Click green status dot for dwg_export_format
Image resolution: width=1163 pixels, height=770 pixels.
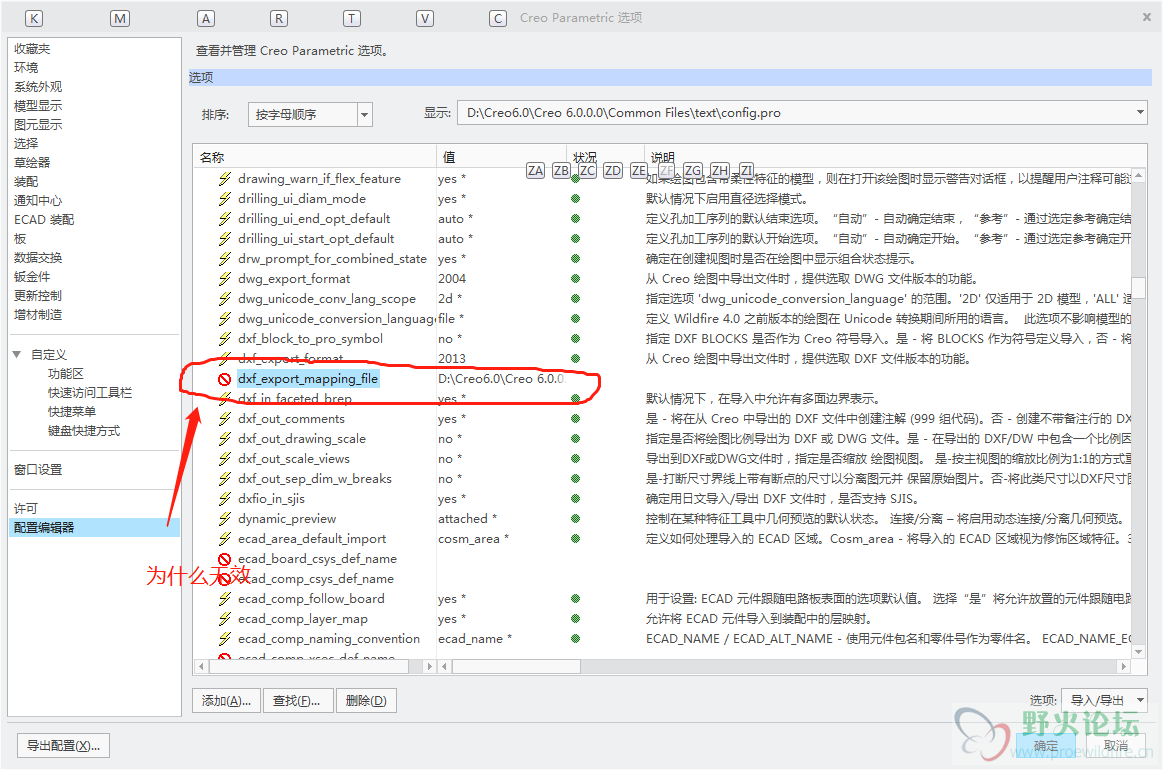point(576,279)
